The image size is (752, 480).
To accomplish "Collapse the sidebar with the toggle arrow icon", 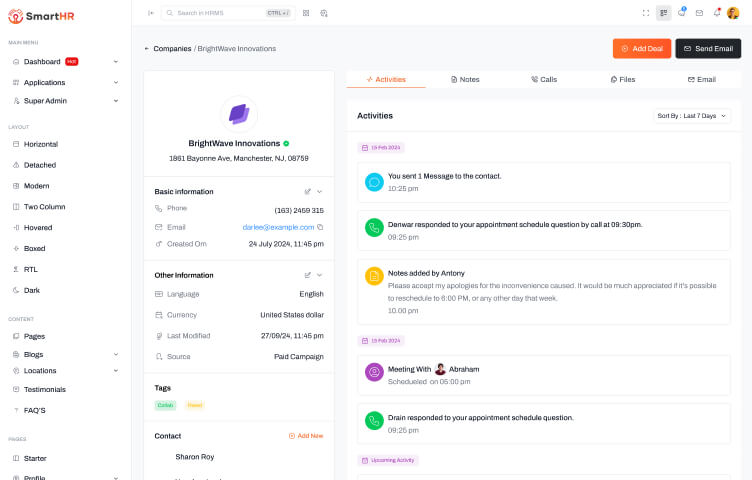I will (151, 13).
